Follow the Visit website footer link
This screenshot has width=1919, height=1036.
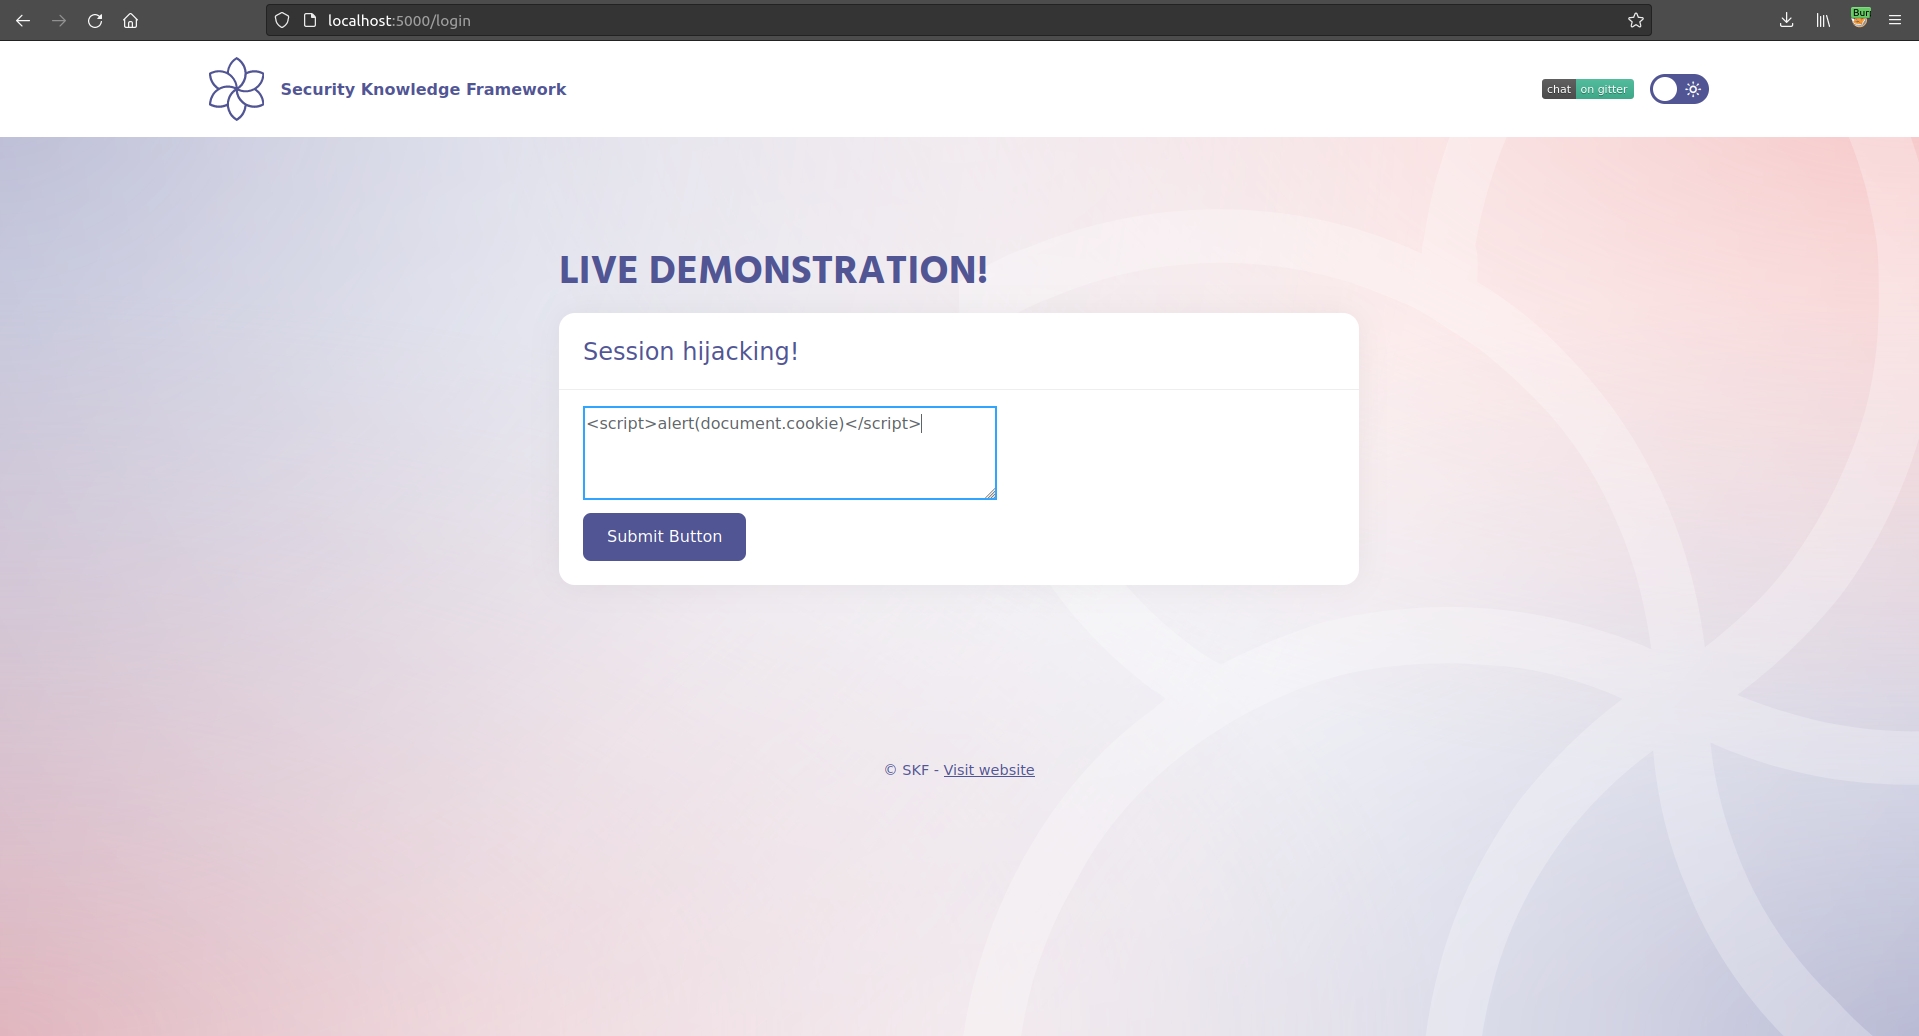(x=988, y=770)
